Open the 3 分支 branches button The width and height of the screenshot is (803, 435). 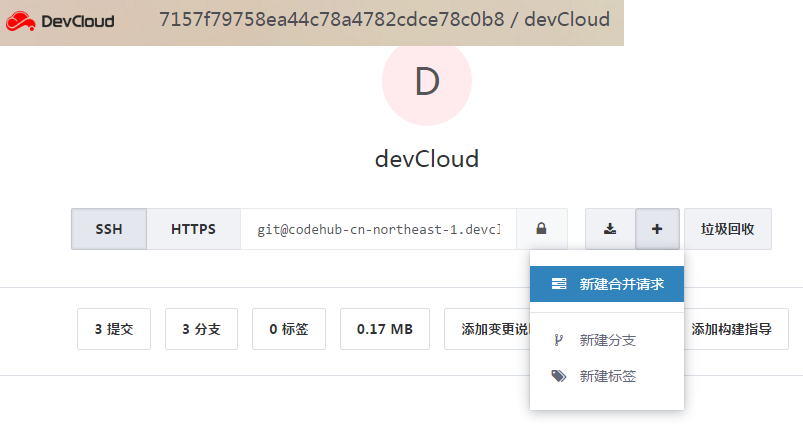[201, 329]
